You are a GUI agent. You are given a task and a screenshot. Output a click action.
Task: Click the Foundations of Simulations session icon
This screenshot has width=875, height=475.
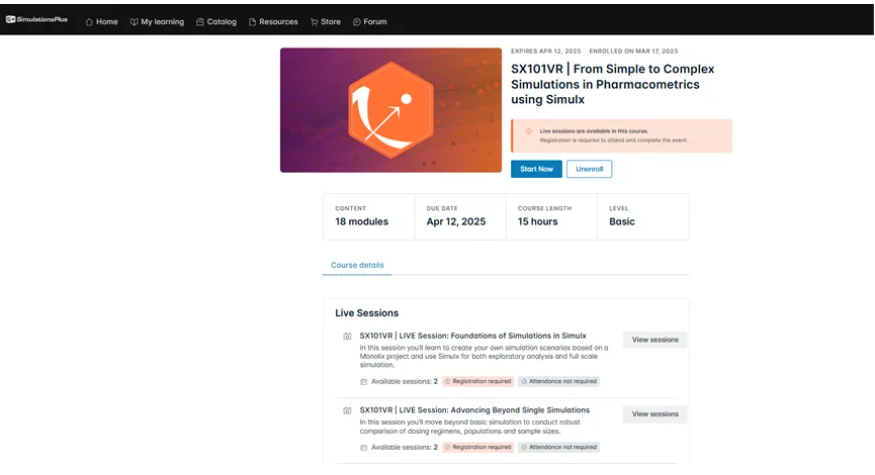click(x=347, y=336)
